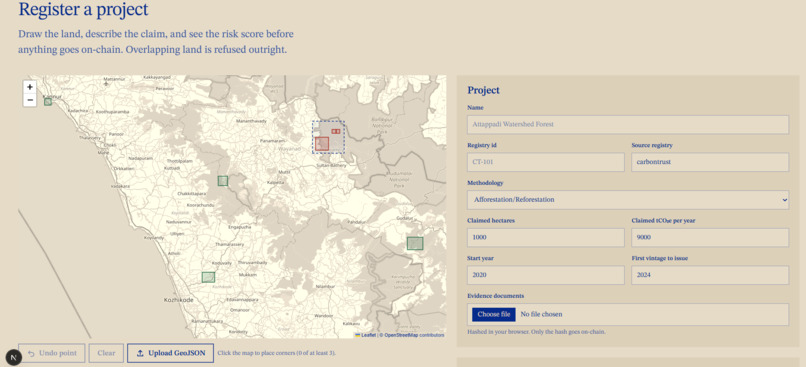Screen dimensions: 806x367
Task: Focus the Registry id field
Action: coord(546,162)
